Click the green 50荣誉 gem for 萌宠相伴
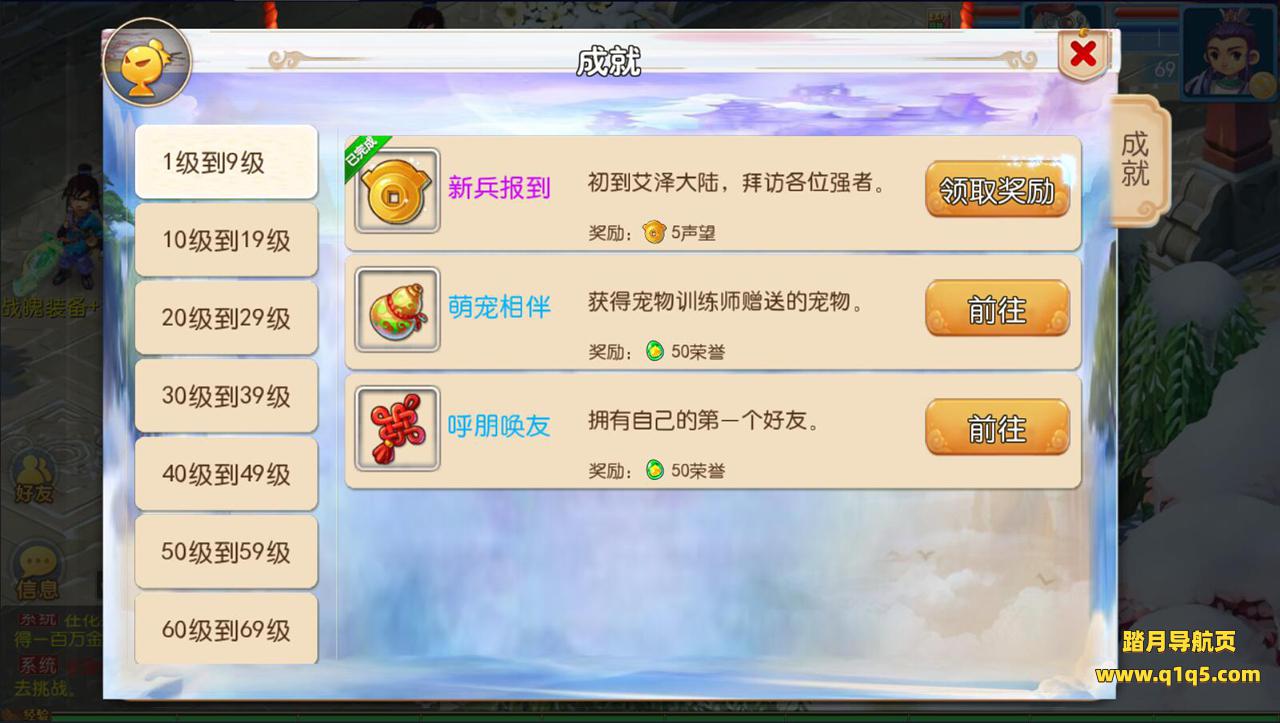1280x723 pixels. 654,351
